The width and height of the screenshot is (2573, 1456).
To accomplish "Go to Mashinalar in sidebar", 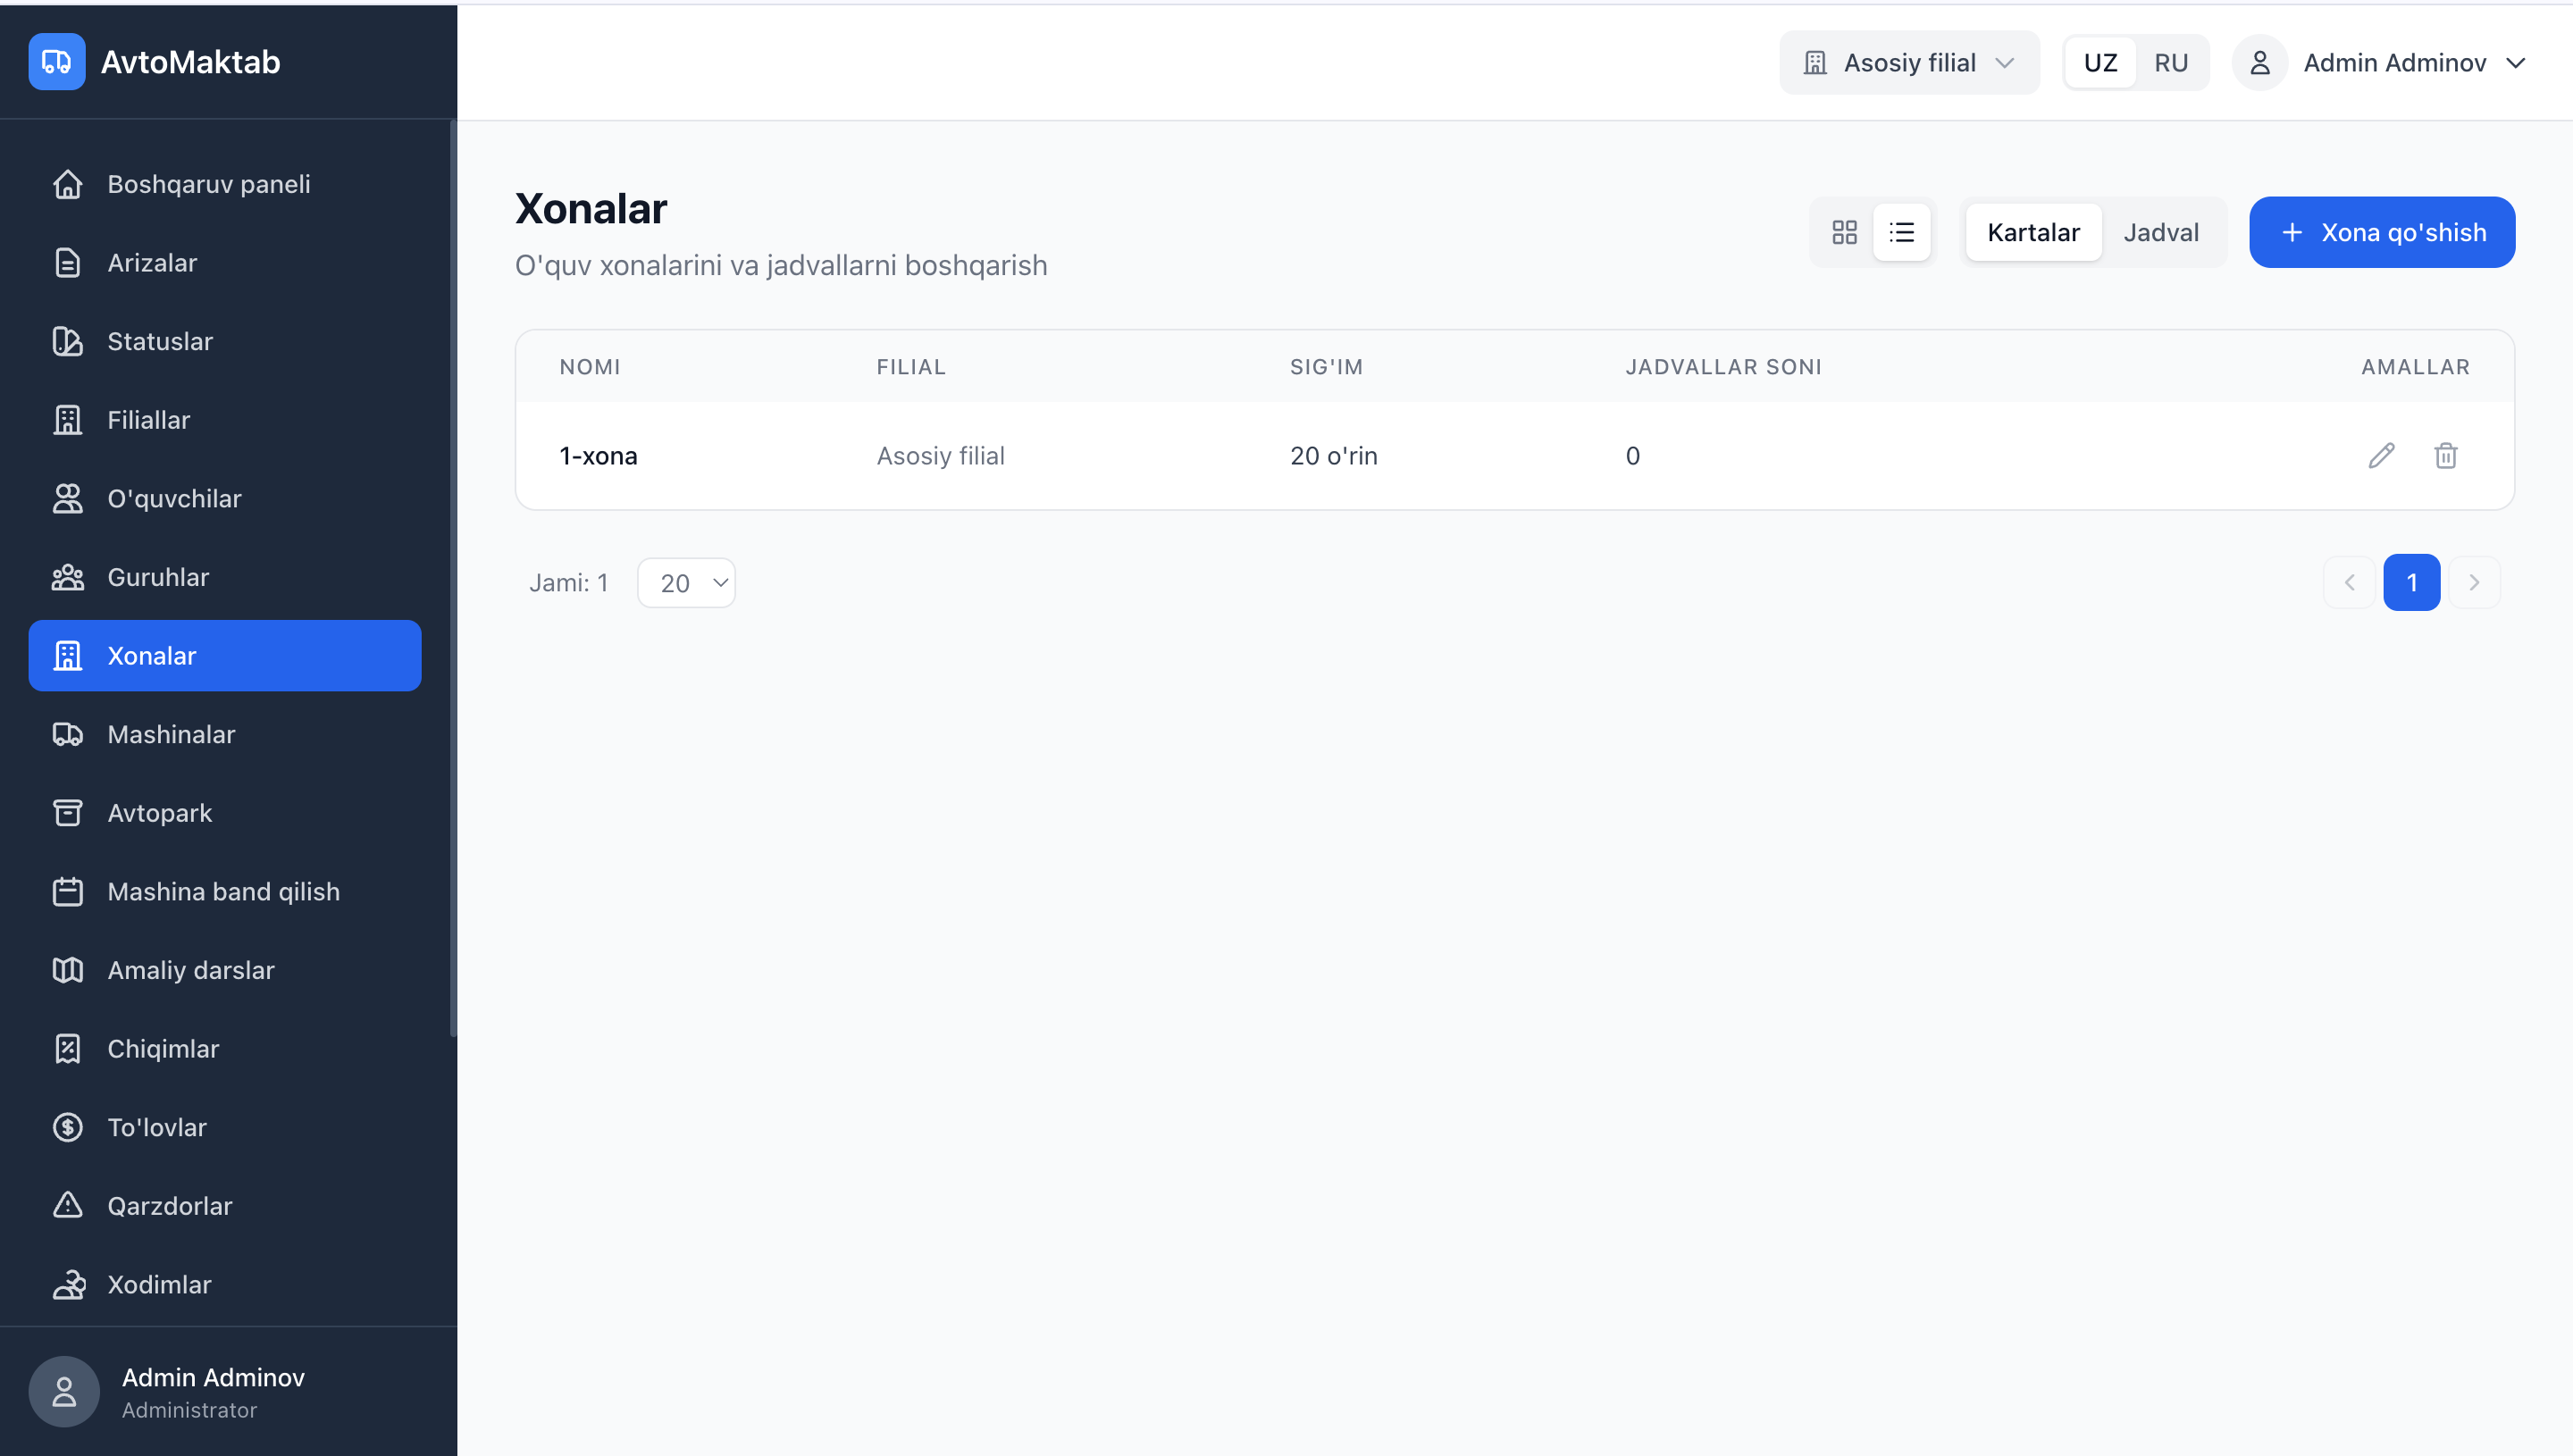I will coord(171,734).
